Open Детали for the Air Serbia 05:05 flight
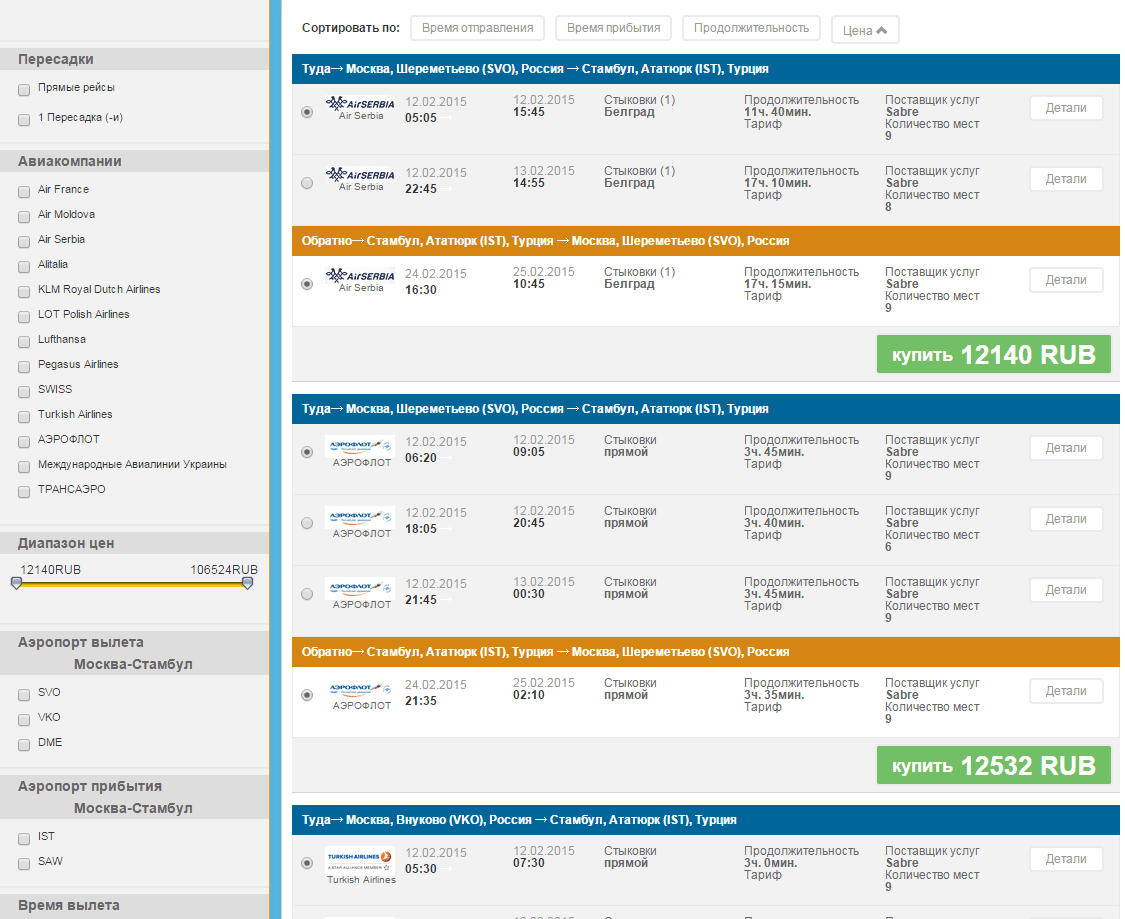The width and height of the screenshot is (1125, 919). click(x=1065, y=108)
